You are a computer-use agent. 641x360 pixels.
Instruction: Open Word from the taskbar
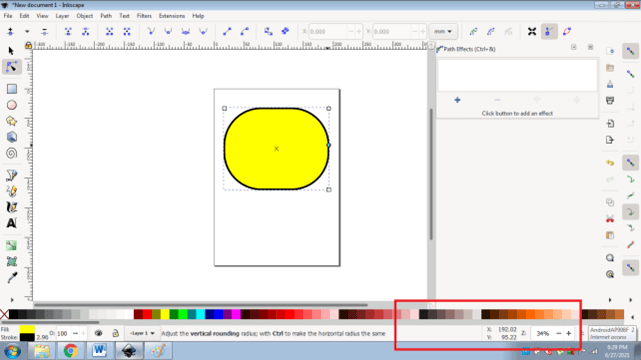pyautogui.click(x=99, y=351)
